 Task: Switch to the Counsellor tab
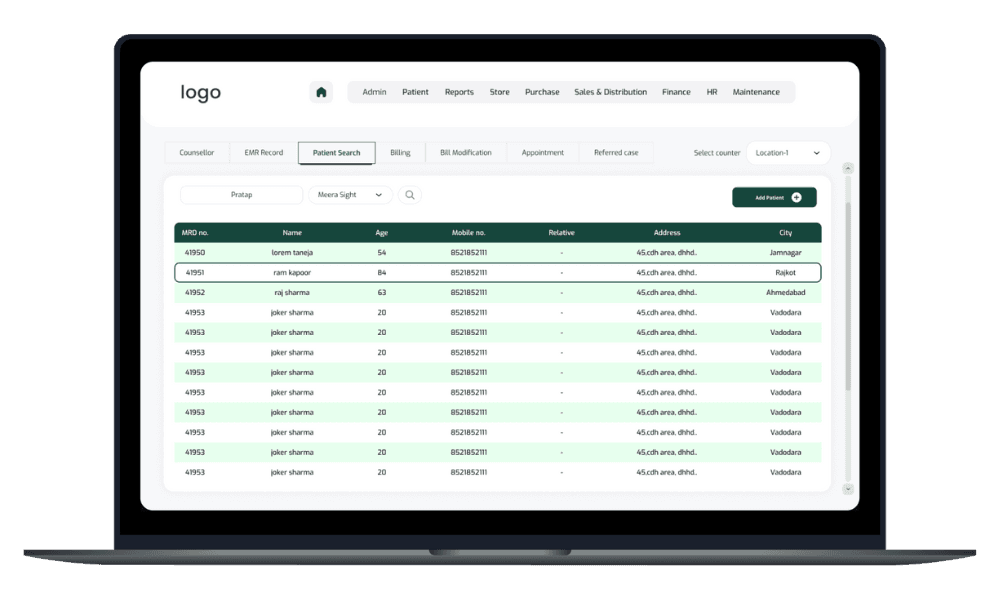196,153
